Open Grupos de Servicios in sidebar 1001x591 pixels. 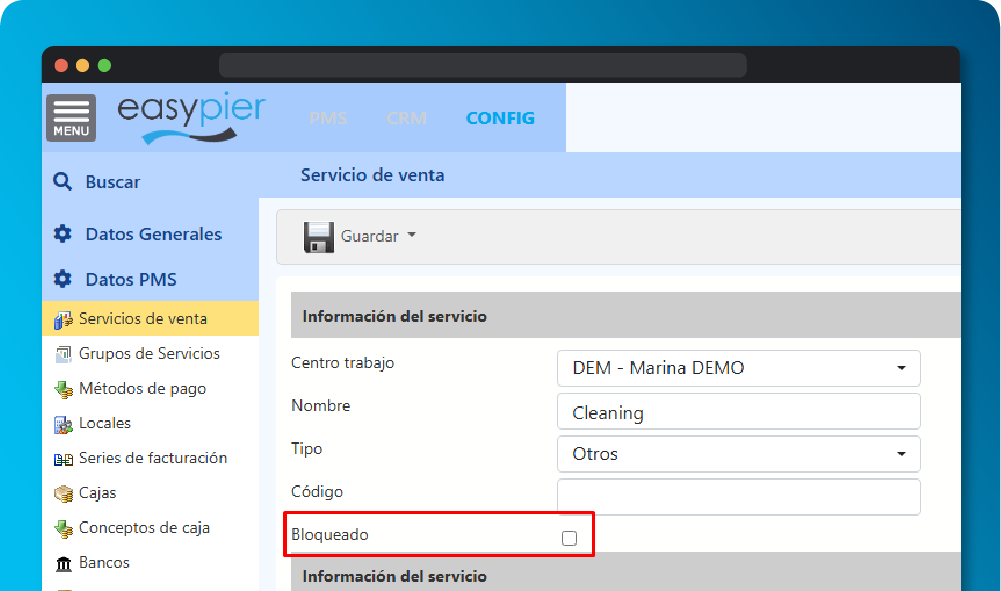point(149,354)
